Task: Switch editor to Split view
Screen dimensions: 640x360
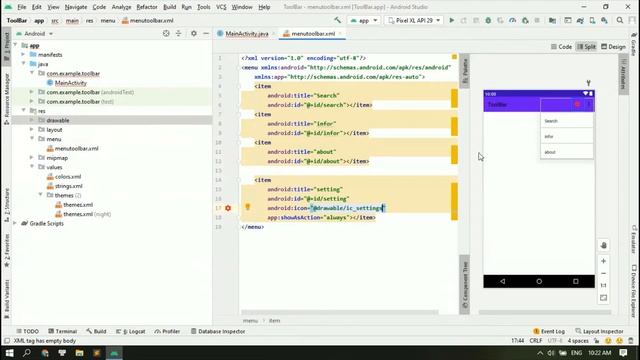Action: click(586, 47)
